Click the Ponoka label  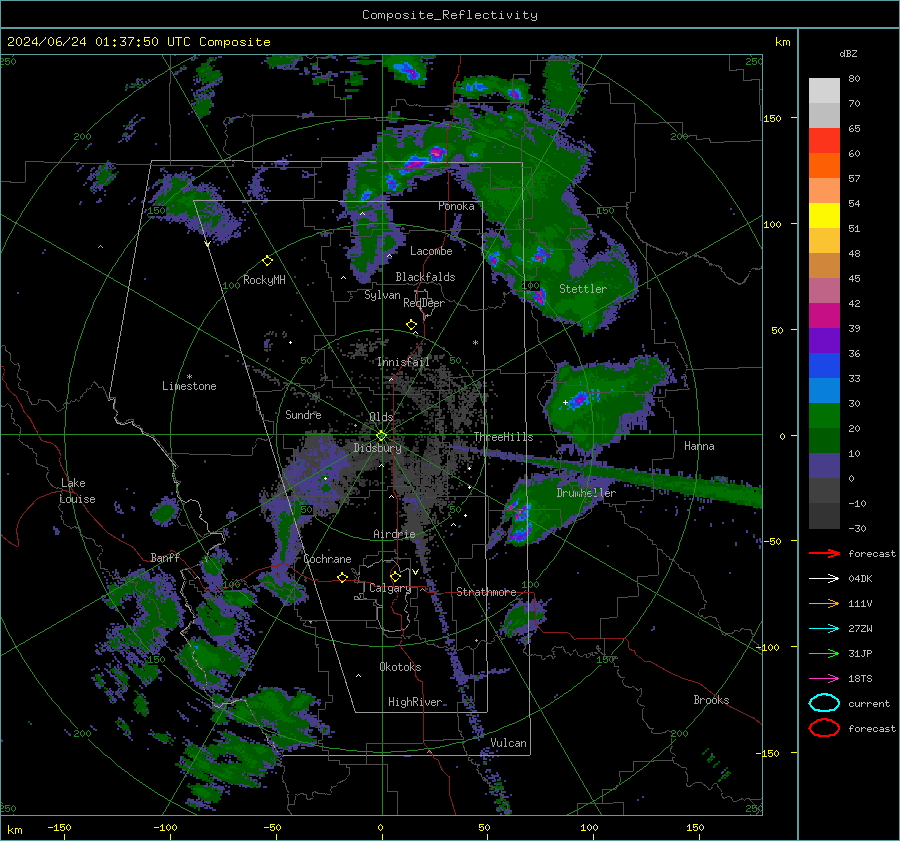[456, 206]
